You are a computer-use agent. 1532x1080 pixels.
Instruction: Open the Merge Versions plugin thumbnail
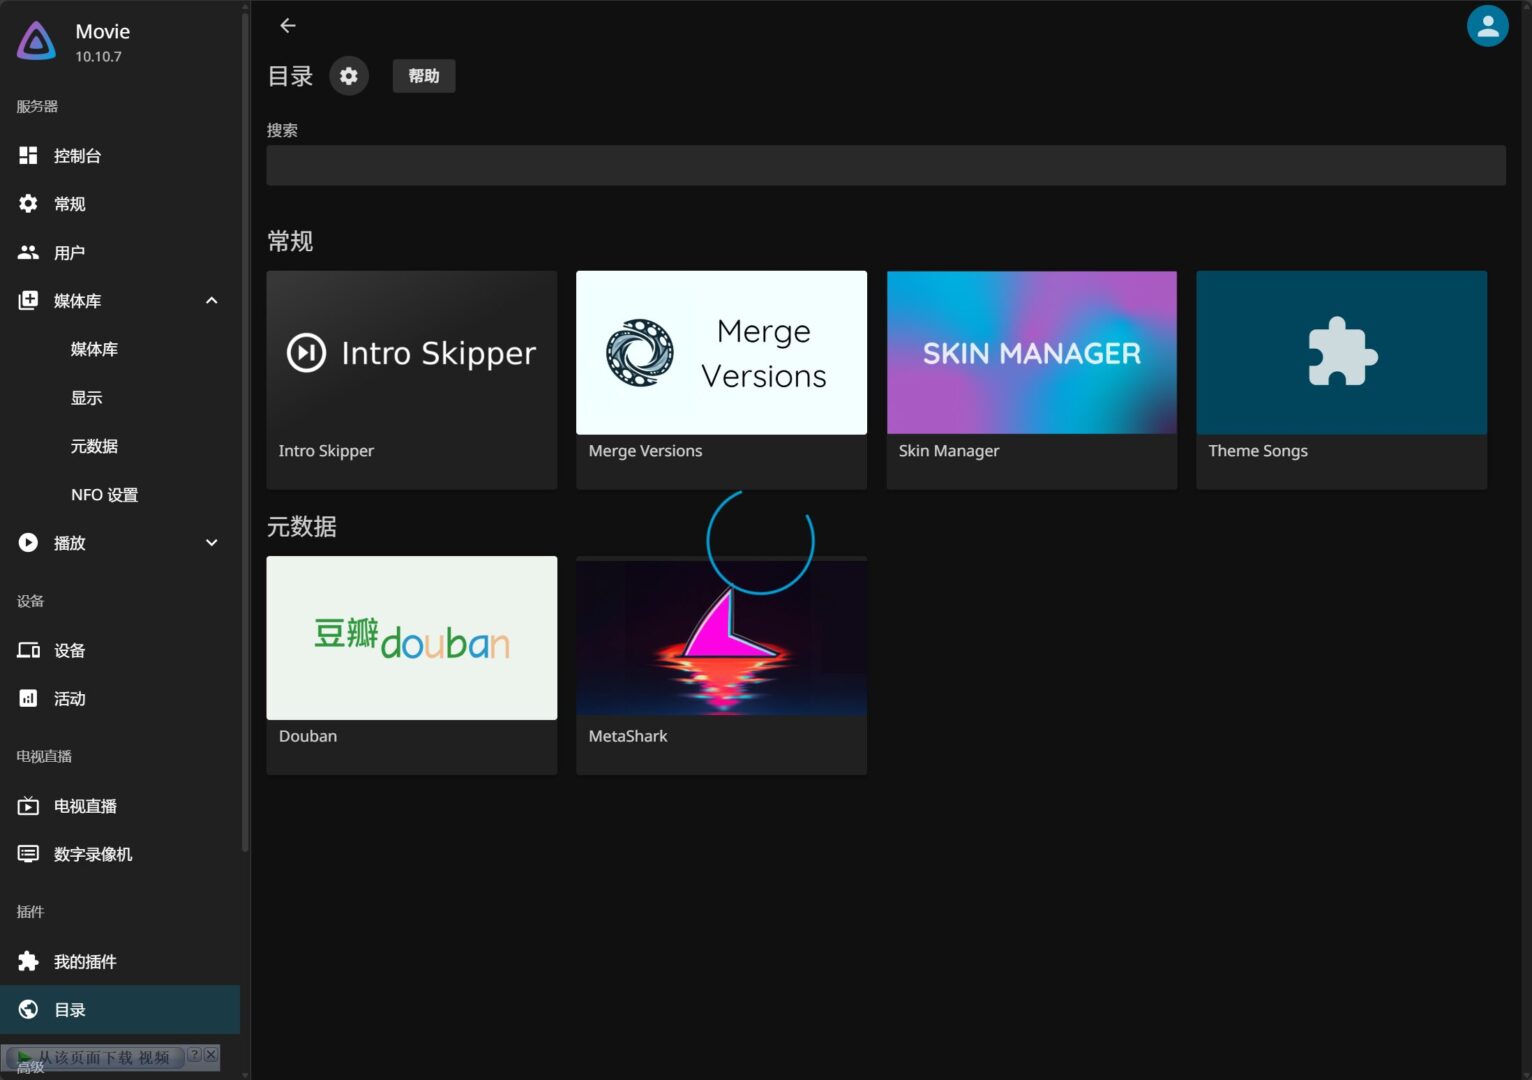point(721,352)
